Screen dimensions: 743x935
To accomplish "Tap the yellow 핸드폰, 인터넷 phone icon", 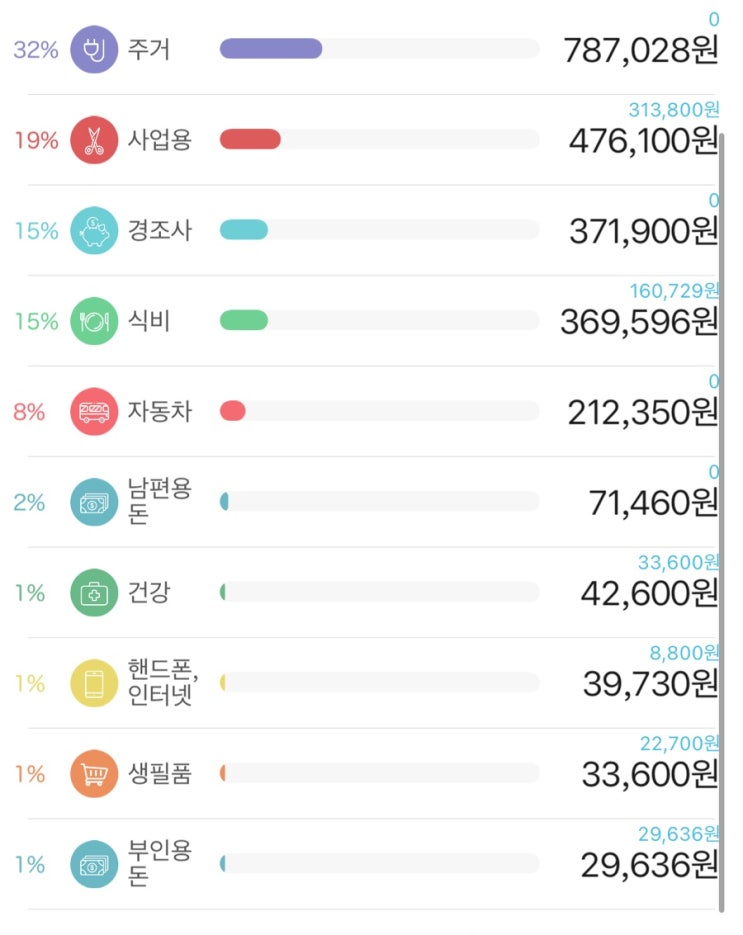I will coord(94,683).
